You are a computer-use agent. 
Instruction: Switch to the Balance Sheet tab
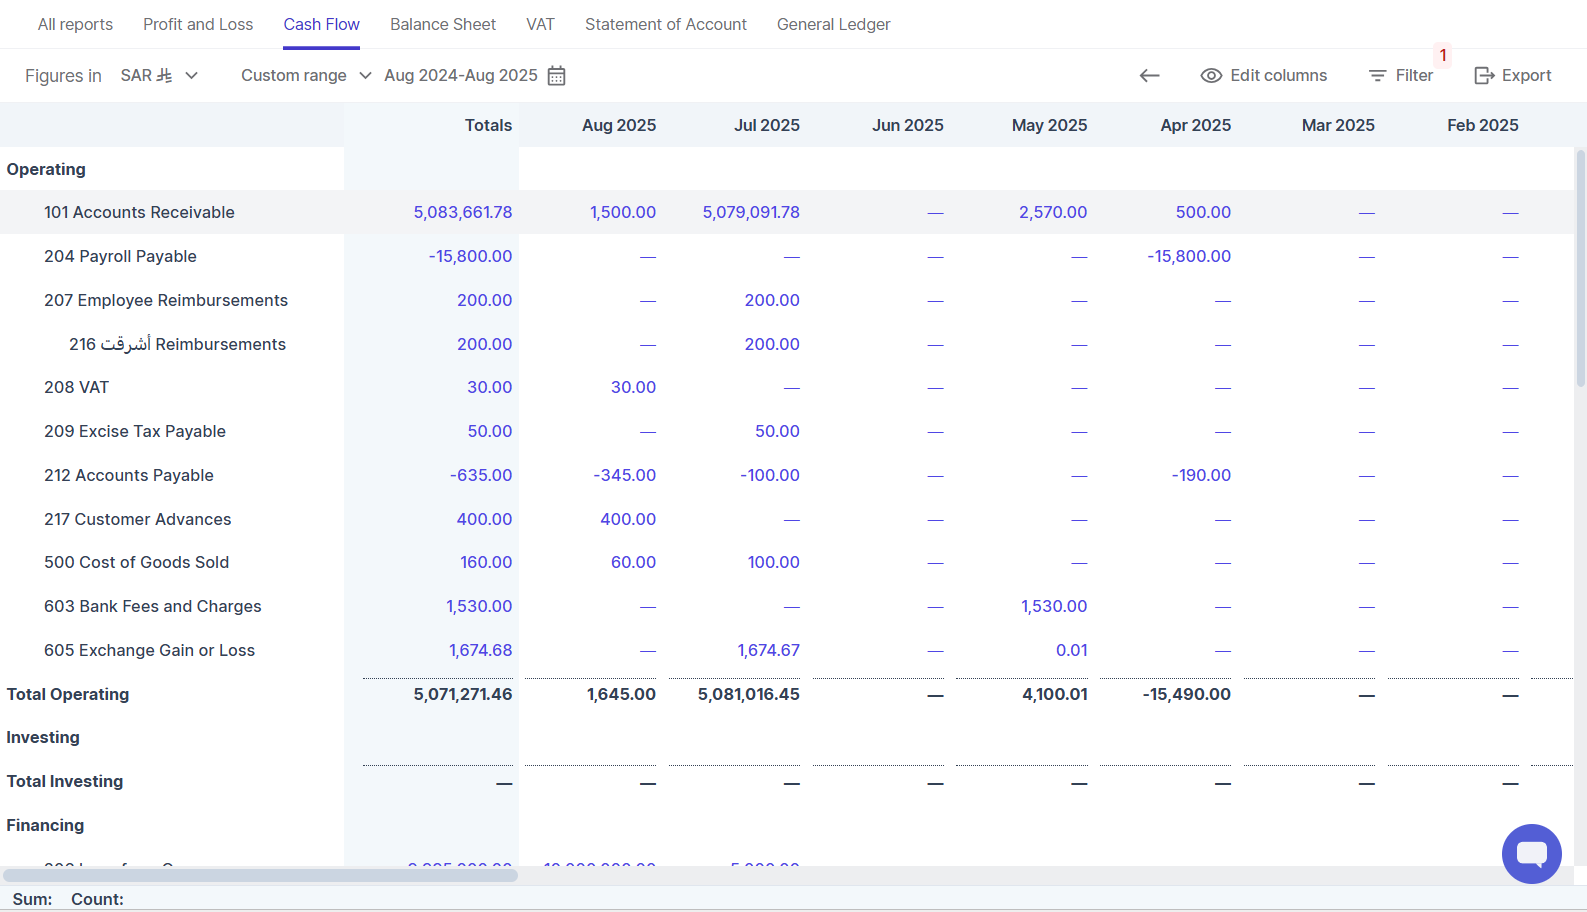pyautogui.click(x=442, y=24)
